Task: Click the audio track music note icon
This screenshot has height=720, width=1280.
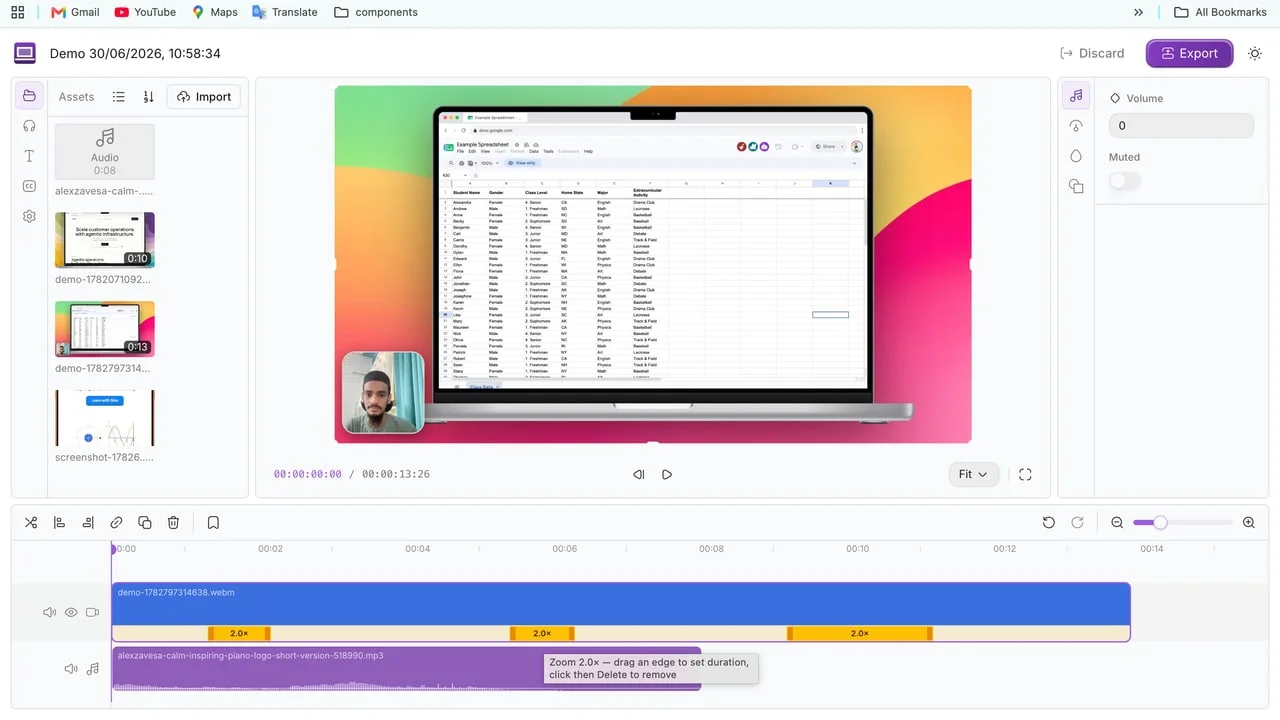Action: point(93,668)
